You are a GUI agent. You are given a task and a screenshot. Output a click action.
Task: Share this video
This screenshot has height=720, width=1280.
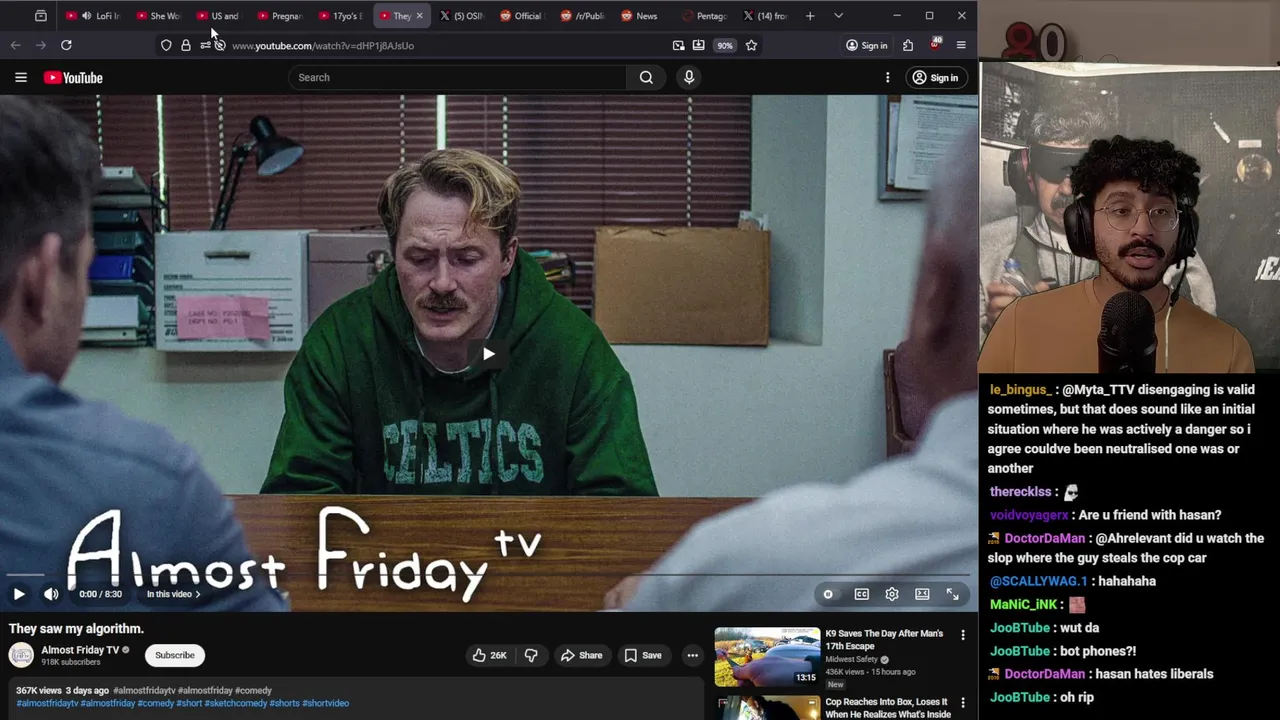click(581, 655)
